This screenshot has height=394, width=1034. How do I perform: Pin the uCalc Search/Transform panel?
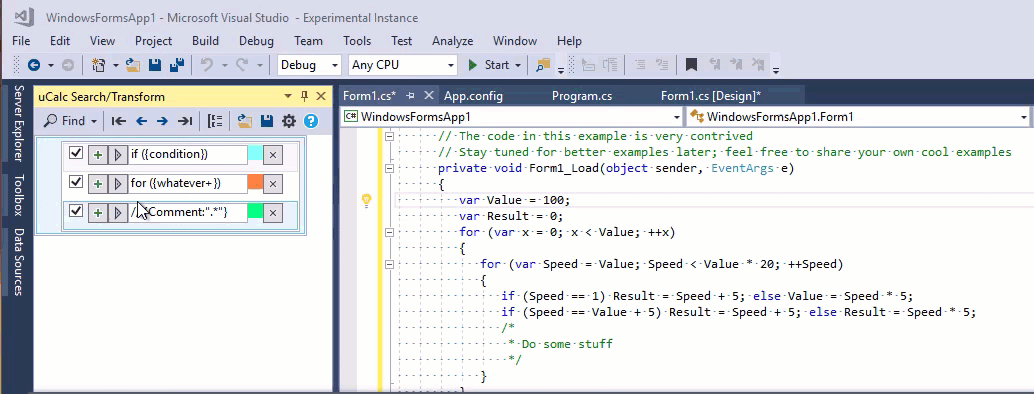pos(305,96)
